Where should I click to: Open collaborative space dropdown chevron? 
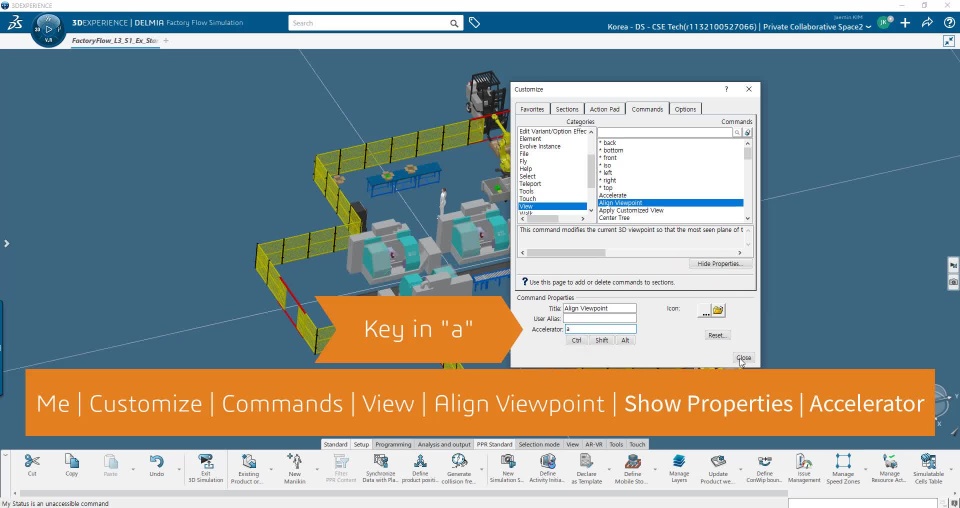coord(868,27)
